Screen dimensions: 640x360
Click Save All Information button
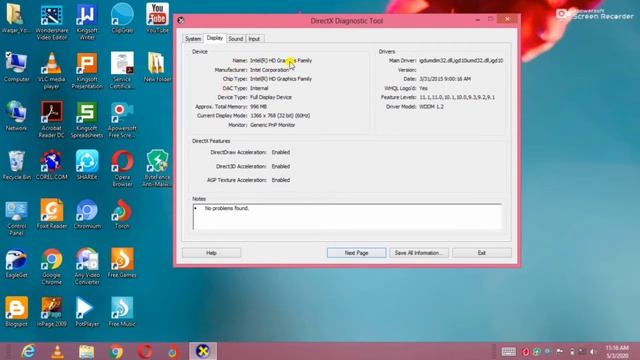pos(419,253)
